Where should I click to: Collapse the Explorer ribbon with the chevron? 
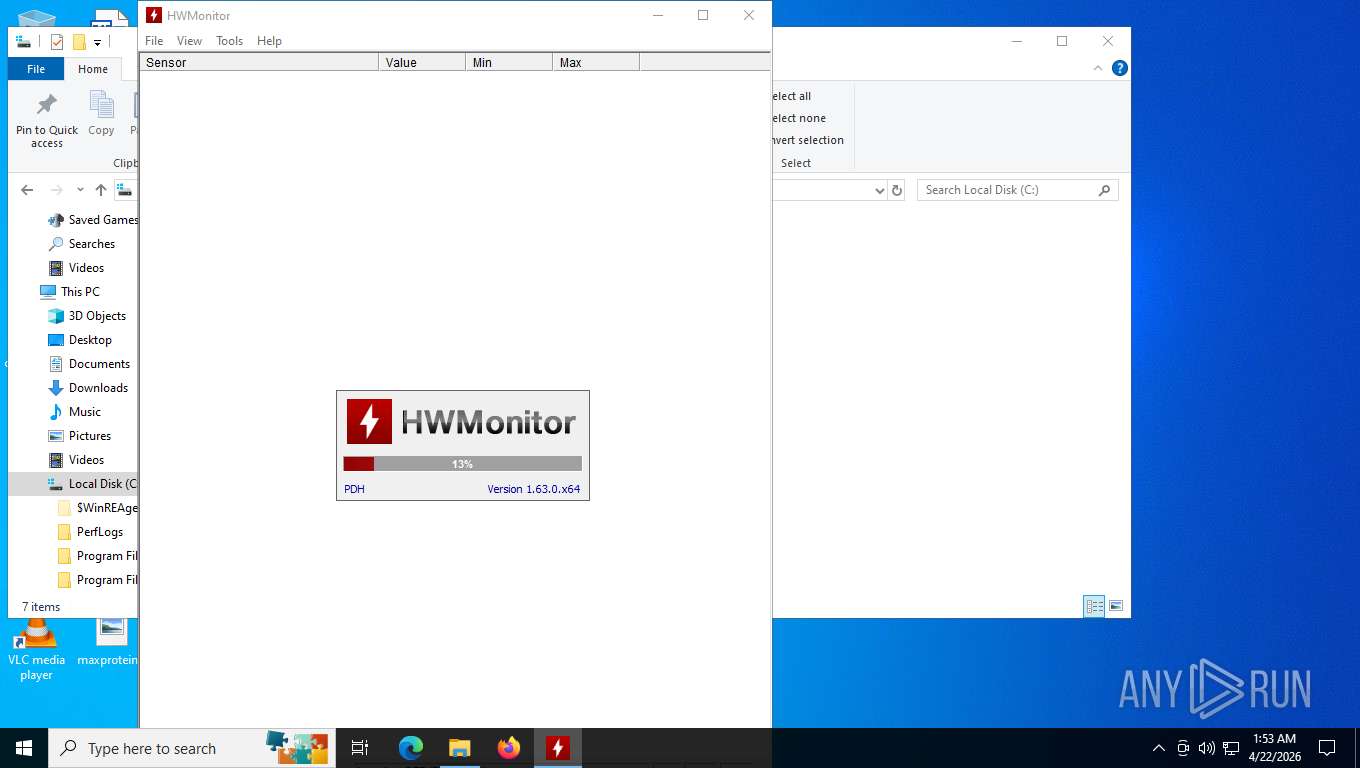click(x=1097, y=68)
